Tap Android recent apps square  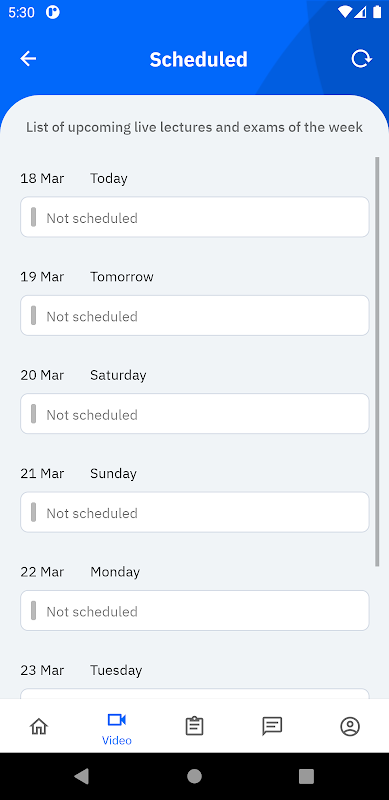(x=306, y=776)
